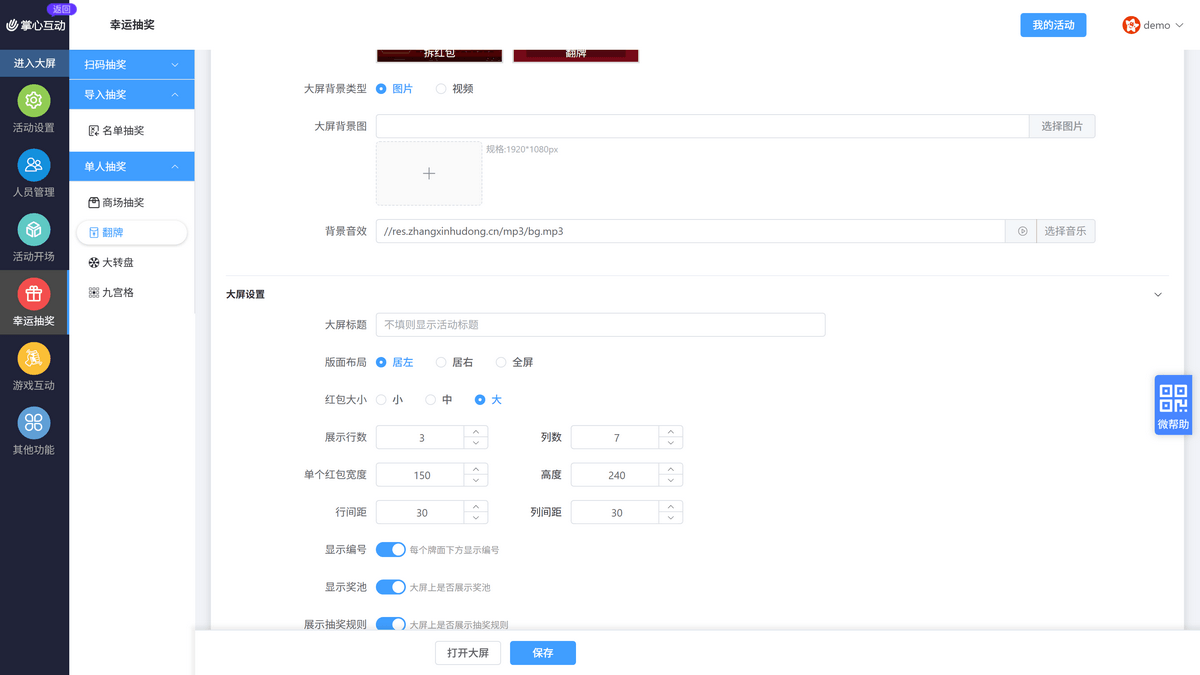The height and width of the screenshot is (675, 1200).
Task: Decrease 列数 value
Action: coord(671,443)
